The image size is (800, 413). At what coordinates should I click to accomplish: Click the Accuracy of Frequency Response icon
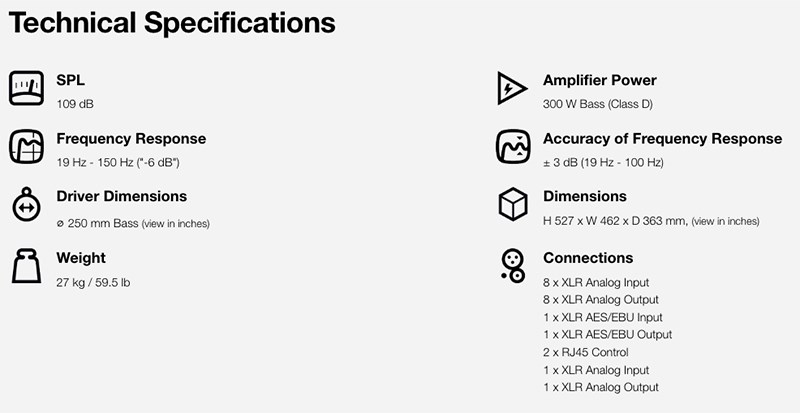click(x=513, y=147)
